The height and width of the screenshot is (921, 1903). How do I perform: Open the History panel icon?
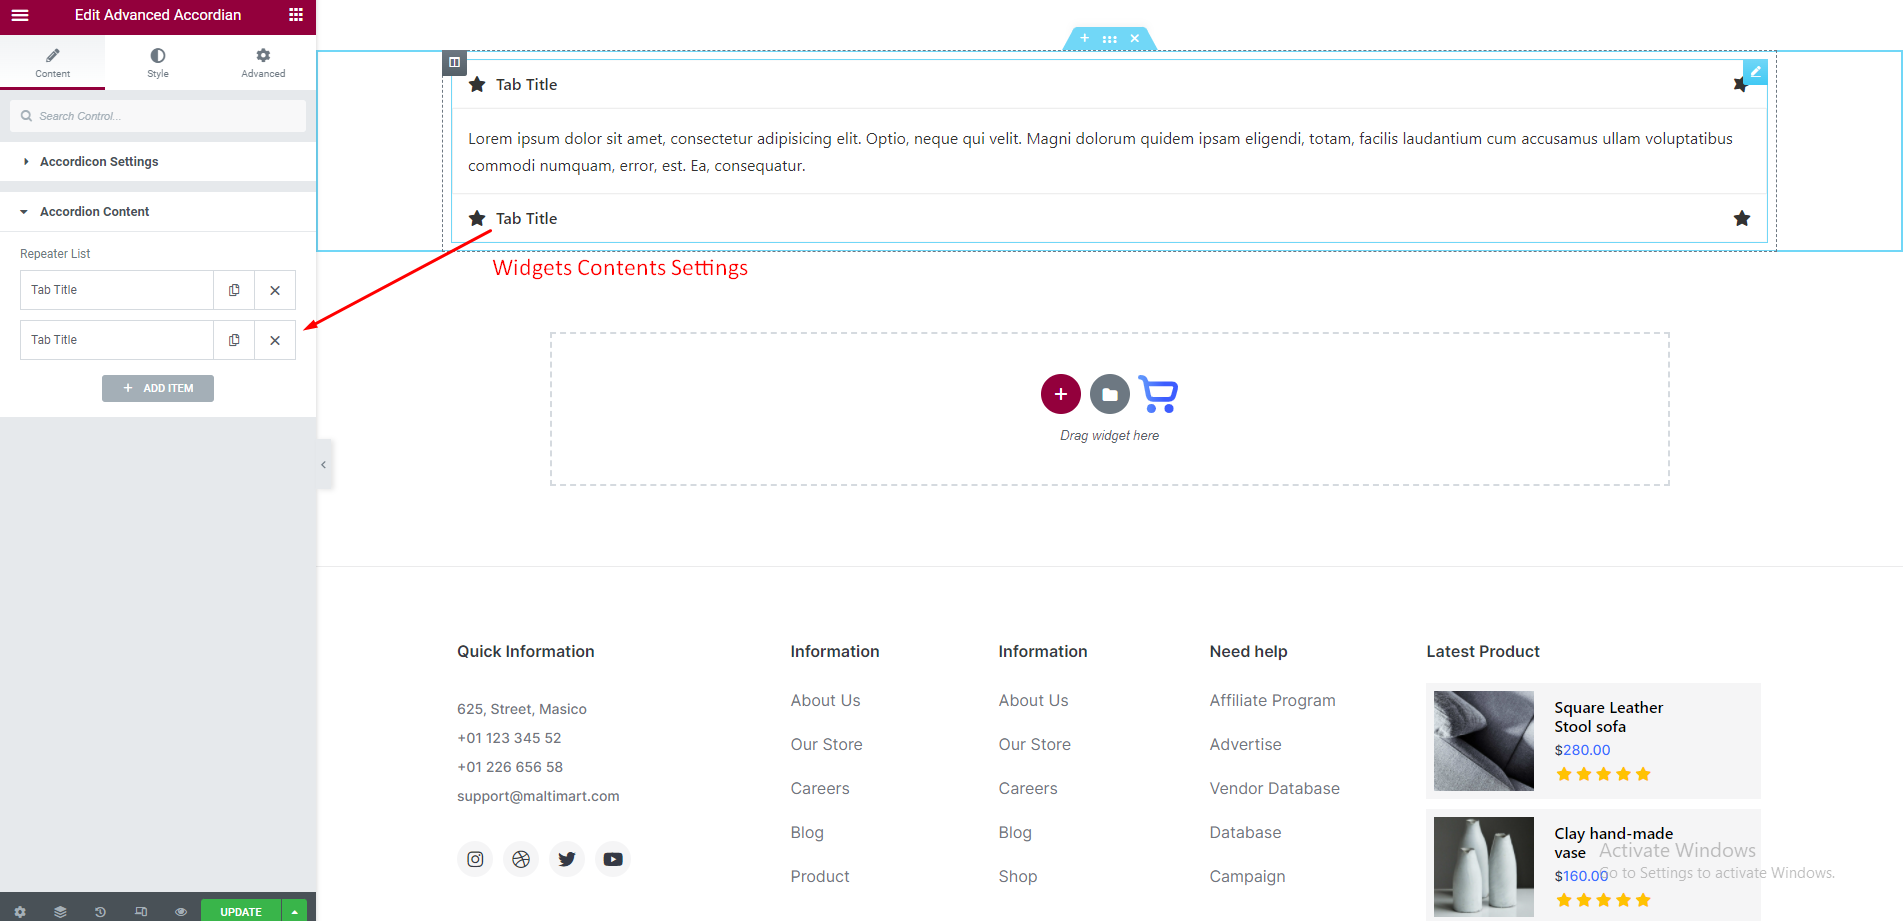coord(100,911)
